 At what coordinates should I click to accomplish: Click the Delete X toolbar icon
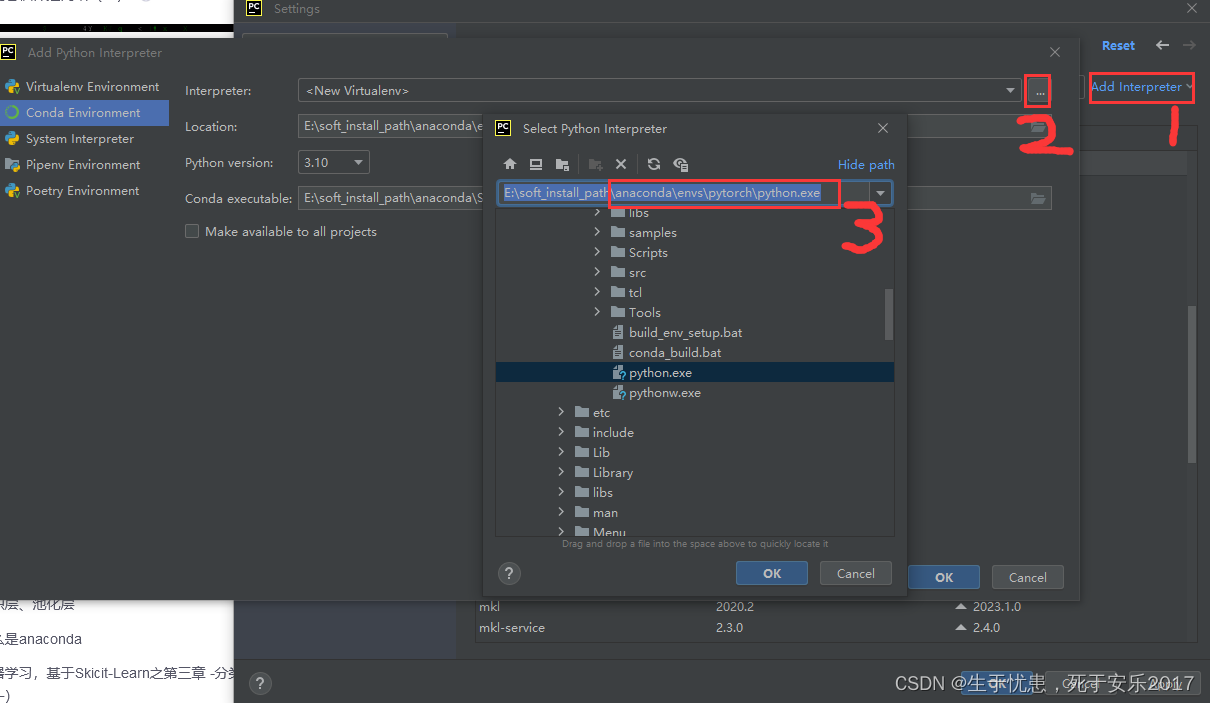tap(621, 164)
